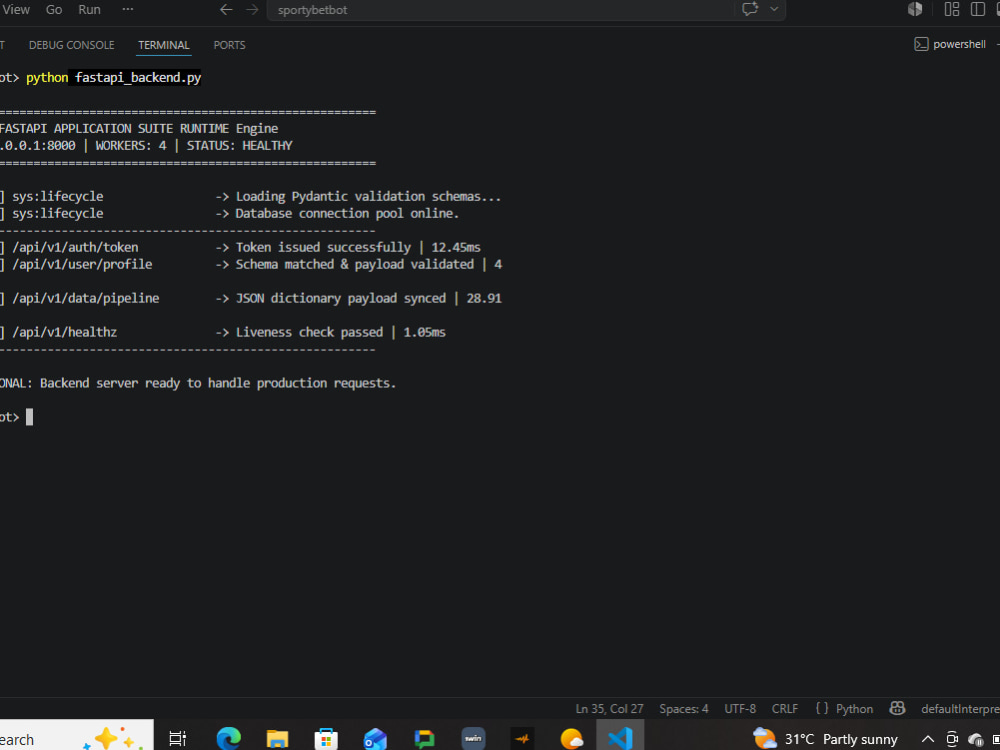Click the fastapi_backend.py text in the command

click(138, 78)
